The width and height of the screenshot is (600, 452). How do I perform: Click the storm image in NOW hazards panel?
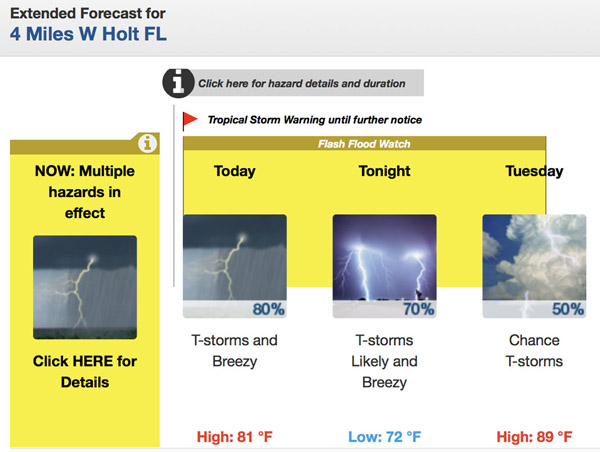(85, 287)
